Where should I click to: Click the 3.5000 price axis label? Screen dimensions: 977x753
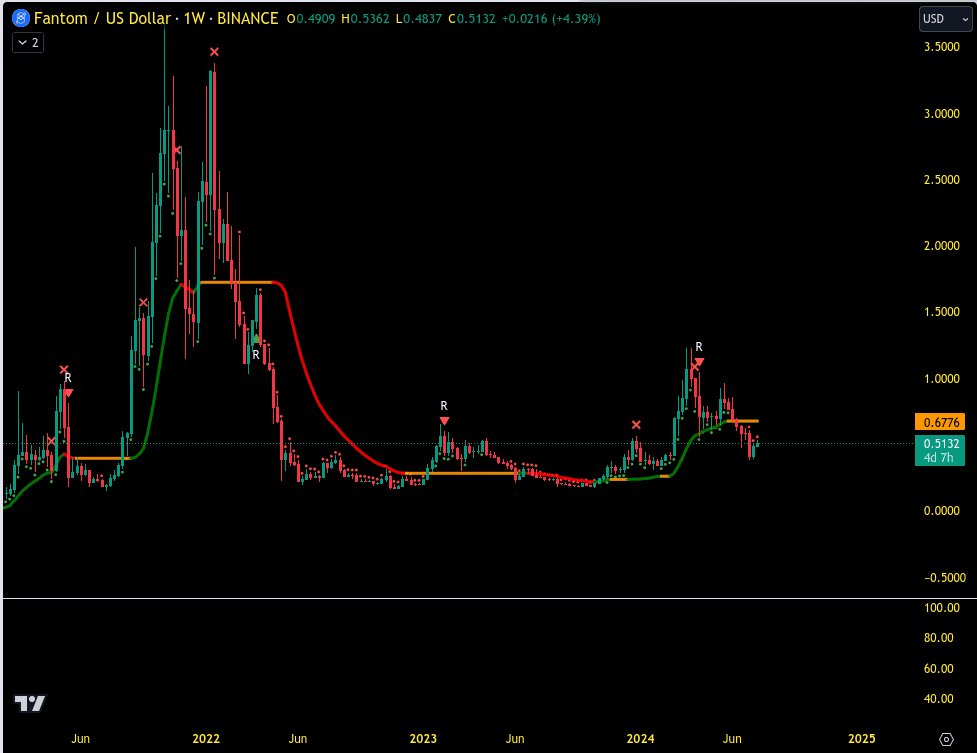pyautogui.click(x=941, y=47)
